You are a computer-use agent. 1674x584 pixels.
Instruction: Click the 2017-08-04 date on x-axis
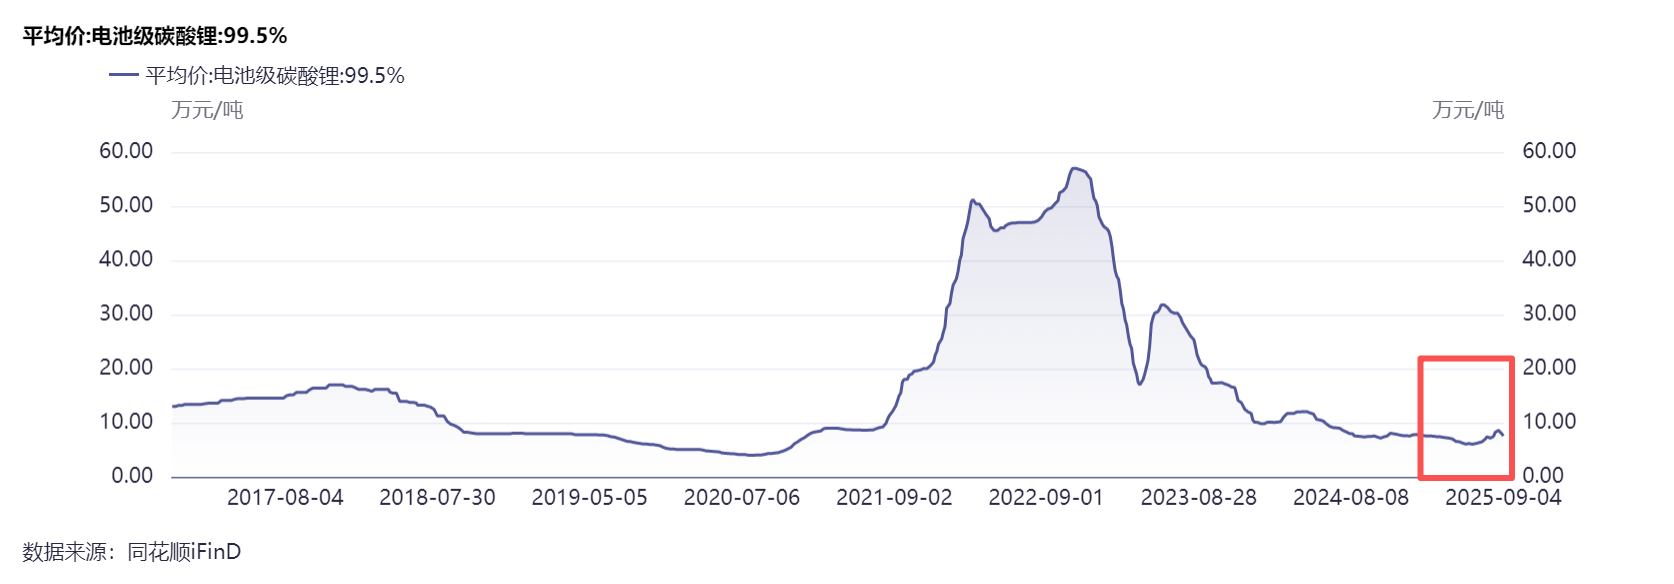285,498
